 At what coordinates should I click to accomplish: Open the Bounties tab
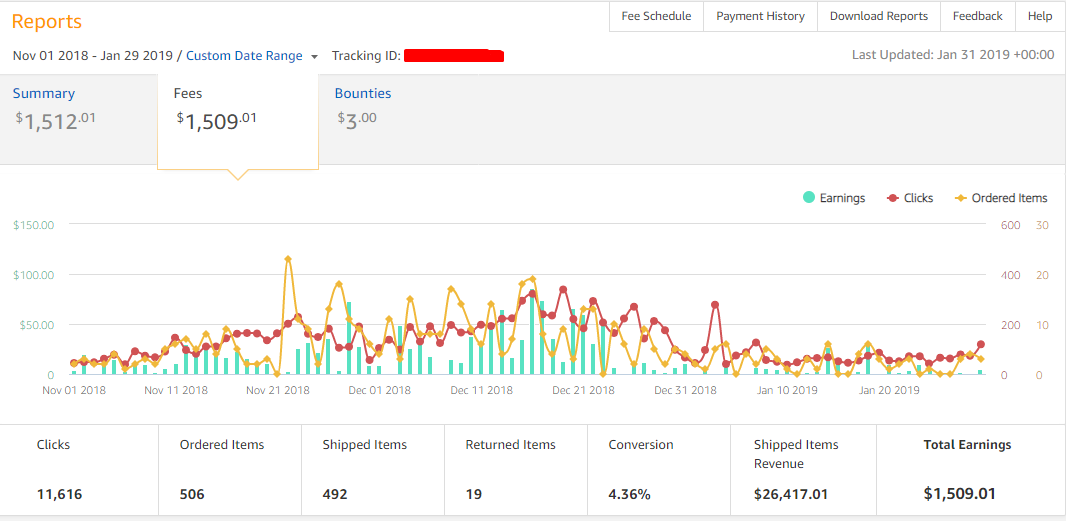click(362, 93)
